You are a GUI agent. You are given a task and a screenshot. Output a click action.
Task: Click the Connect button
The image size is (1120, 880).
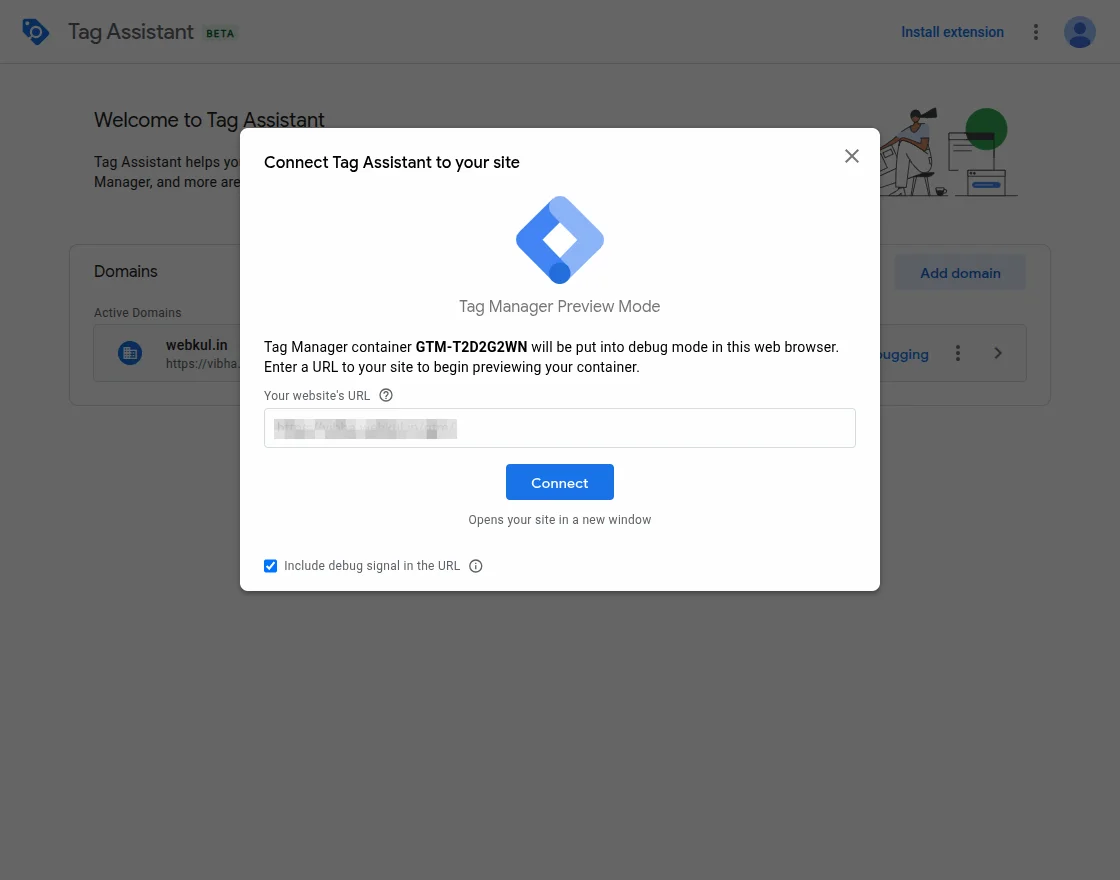(559, 482)
